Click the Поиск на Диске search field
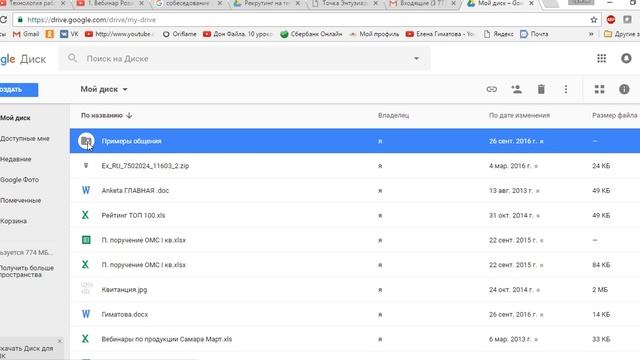Viewport: 640px width, 360px height. [244, 58]
